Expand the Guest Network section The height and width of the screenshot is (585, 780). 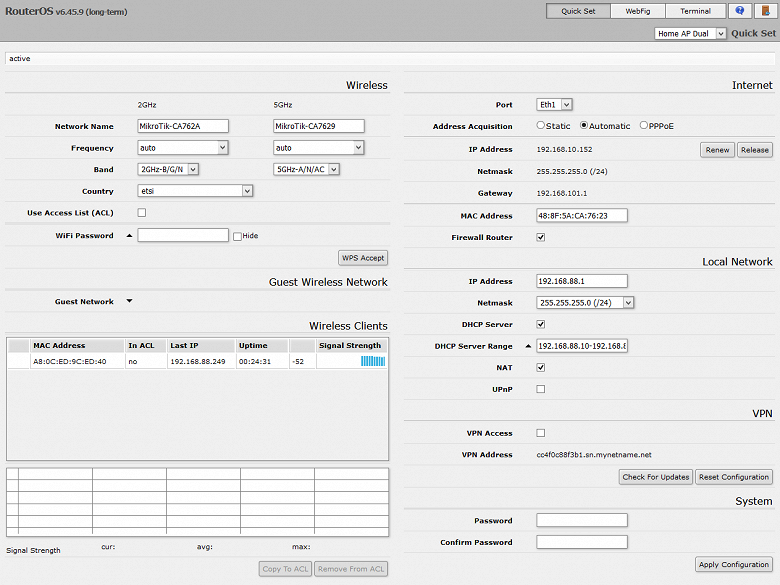[129, 301]
